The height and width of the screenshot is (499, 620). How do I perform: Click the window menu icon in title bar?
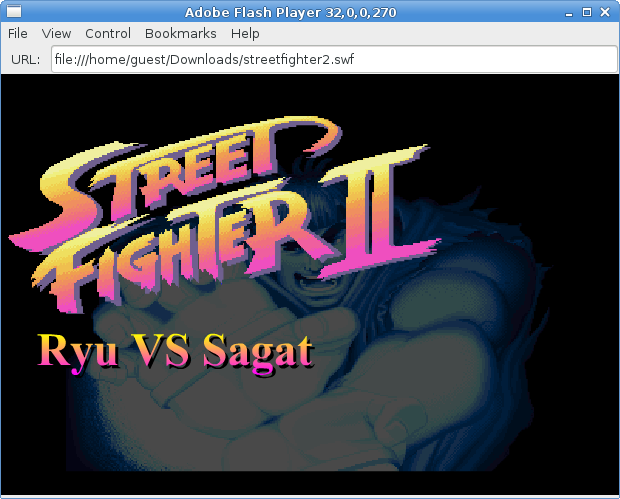14,12
